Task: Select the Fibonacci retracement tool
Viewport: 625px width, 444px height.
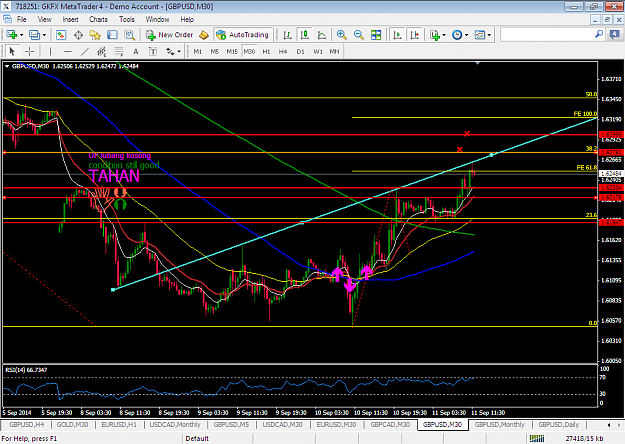Action: 119,51
